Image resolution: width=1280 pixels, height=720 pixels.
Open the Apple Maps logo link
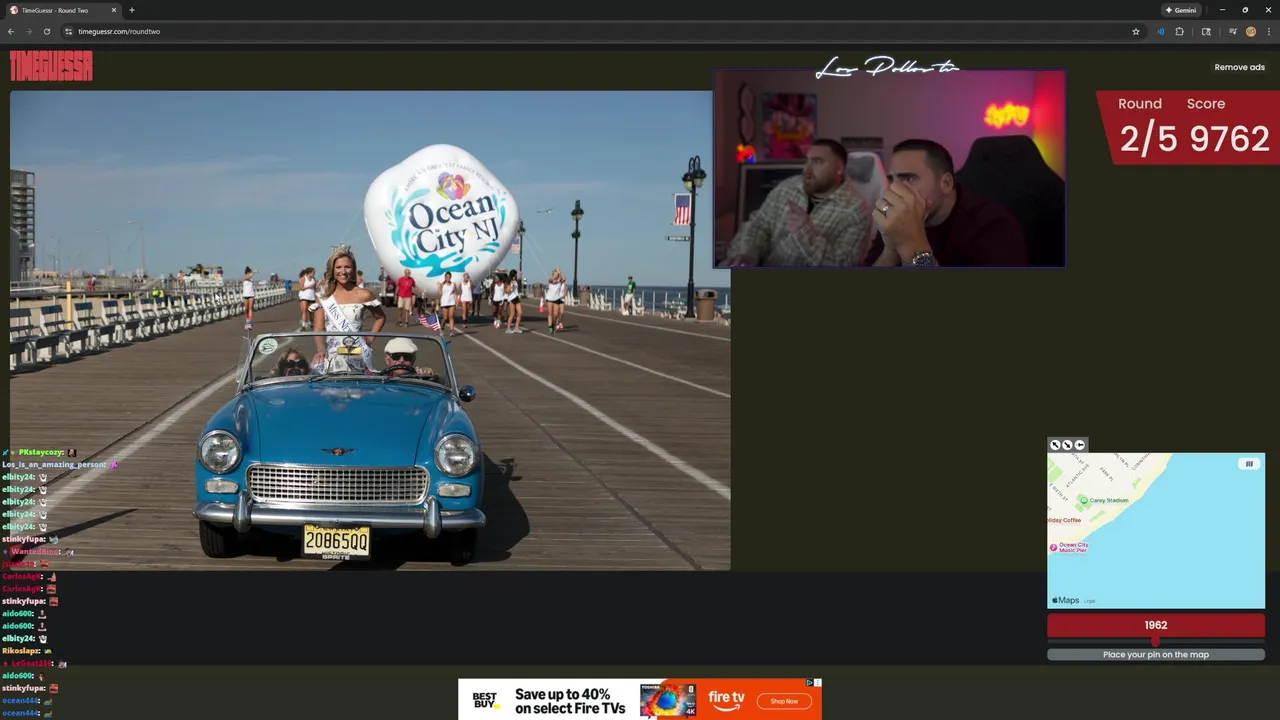click(x=1065, y=600)
